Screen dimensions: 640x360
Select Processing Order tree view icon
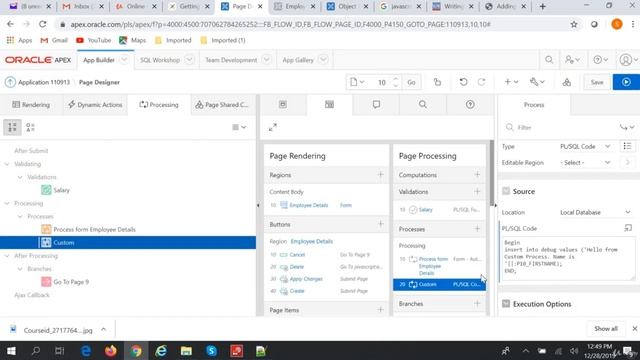(12, 127)
